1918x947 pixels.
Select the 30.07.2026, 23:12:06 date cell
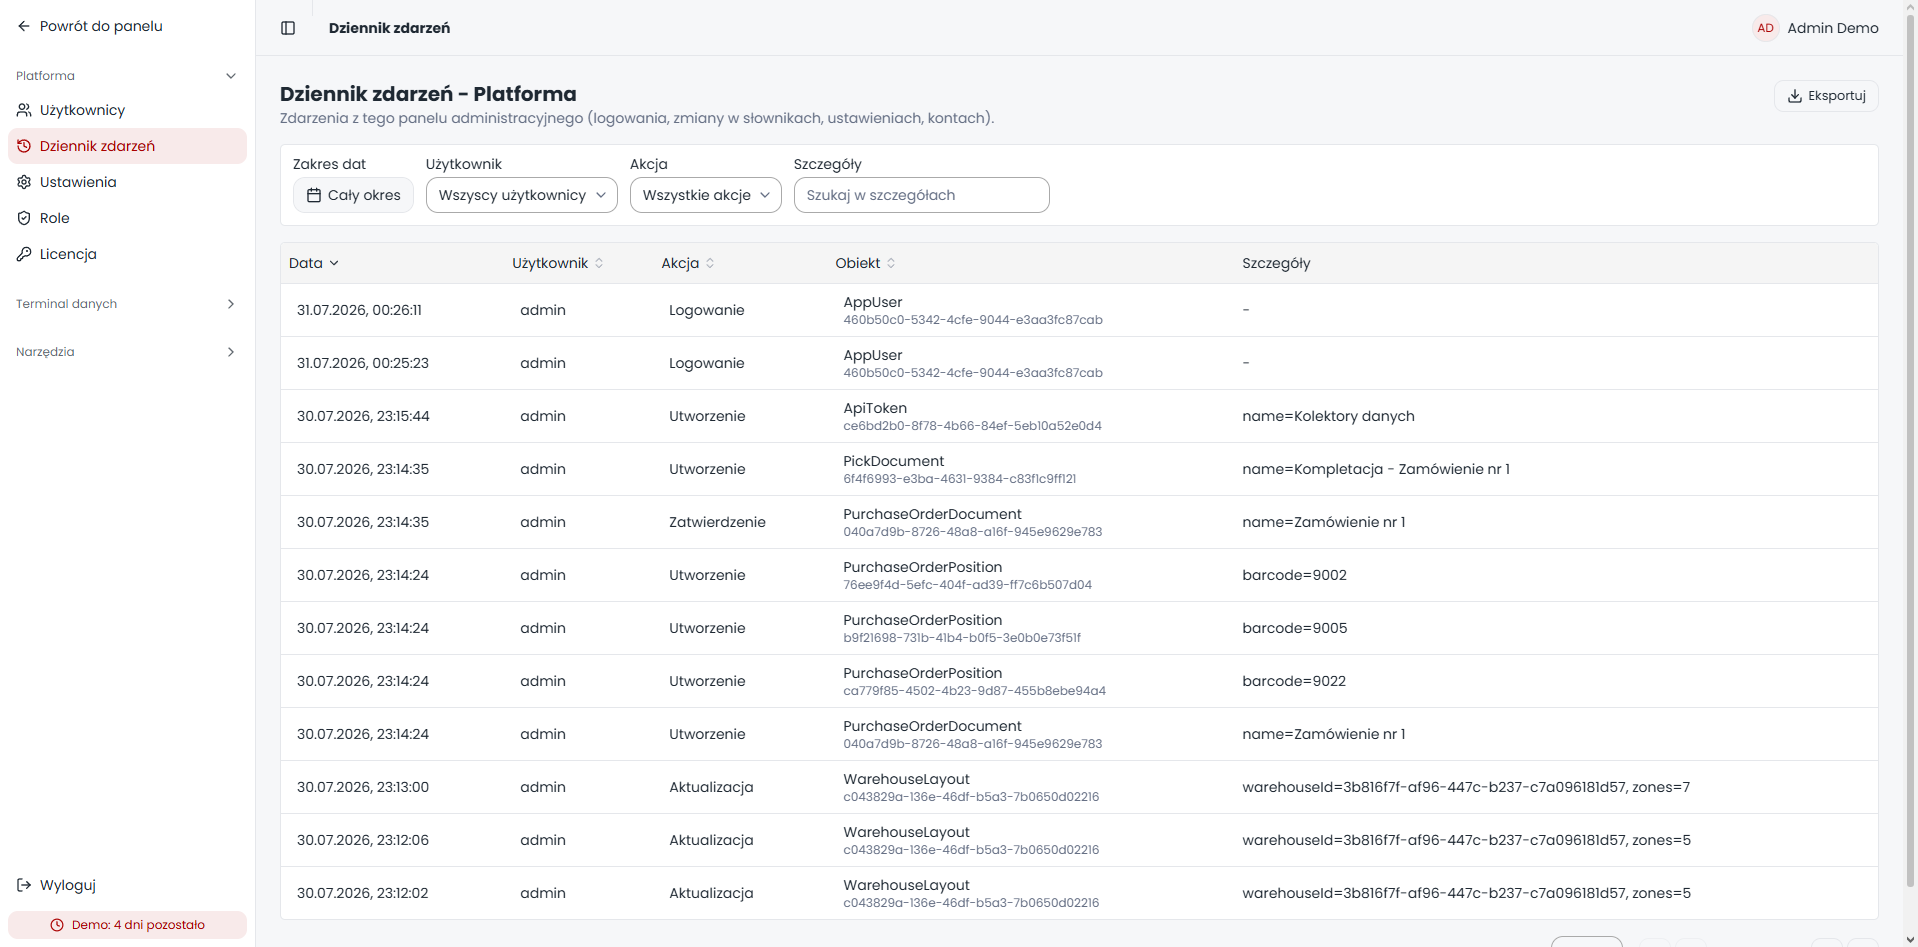pyautogui.click(x=363, y=840)
